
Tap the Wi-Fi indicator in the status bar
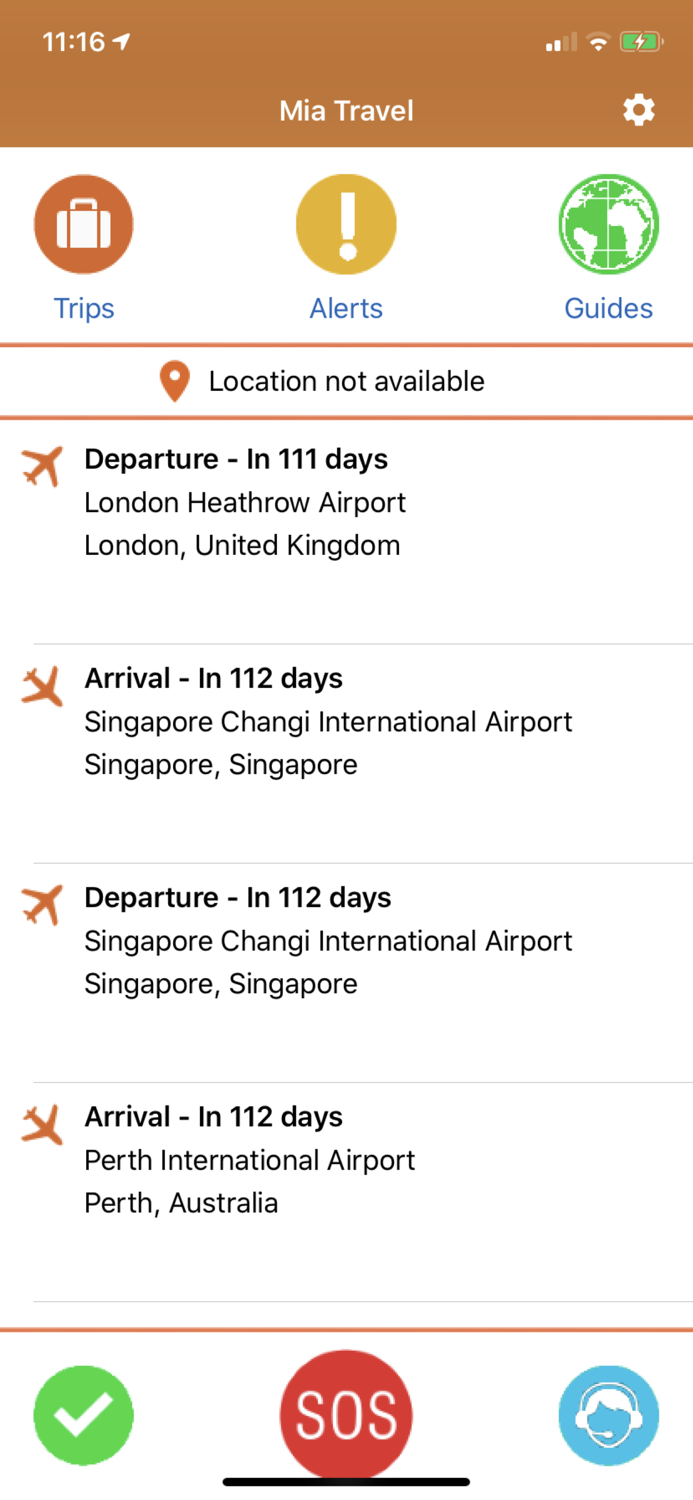tap(599, 42)
